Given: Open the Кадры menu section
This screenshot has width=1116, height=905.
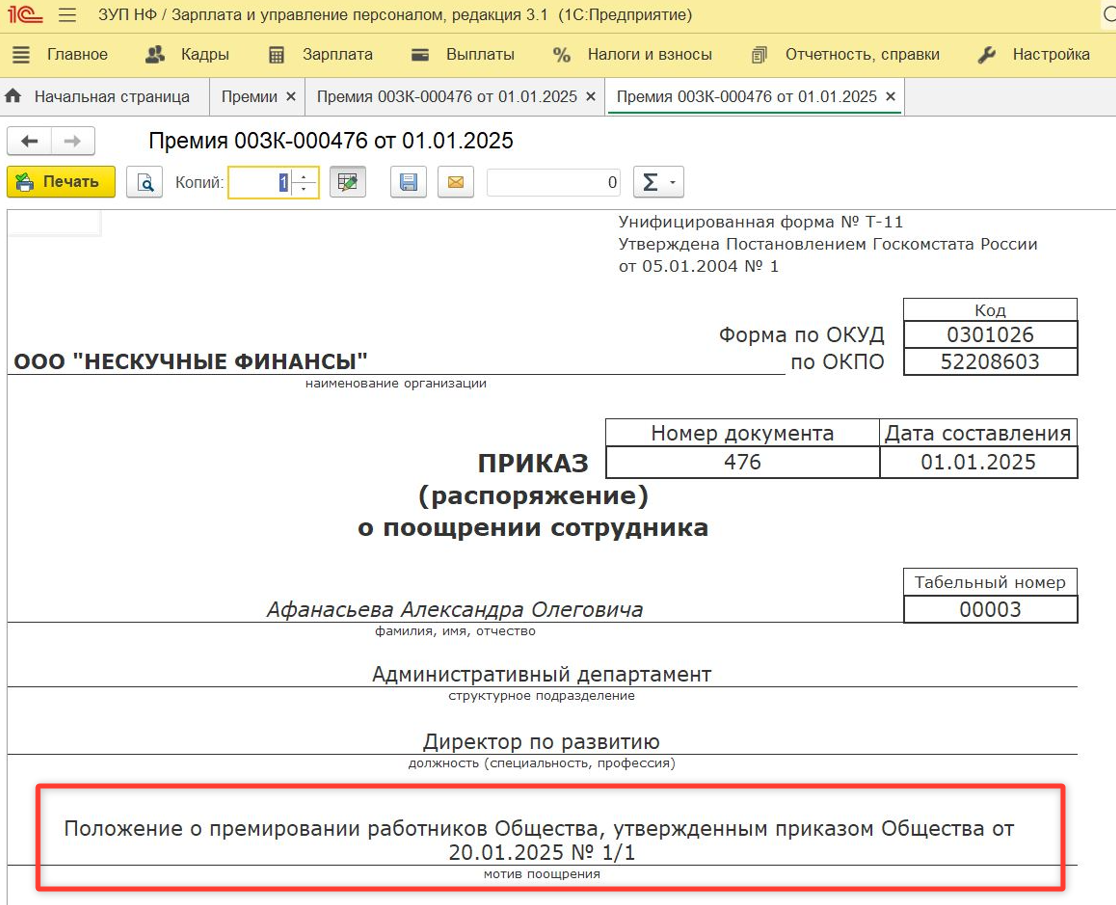Looking at the screenshot, I should click(x=187, y=55).
